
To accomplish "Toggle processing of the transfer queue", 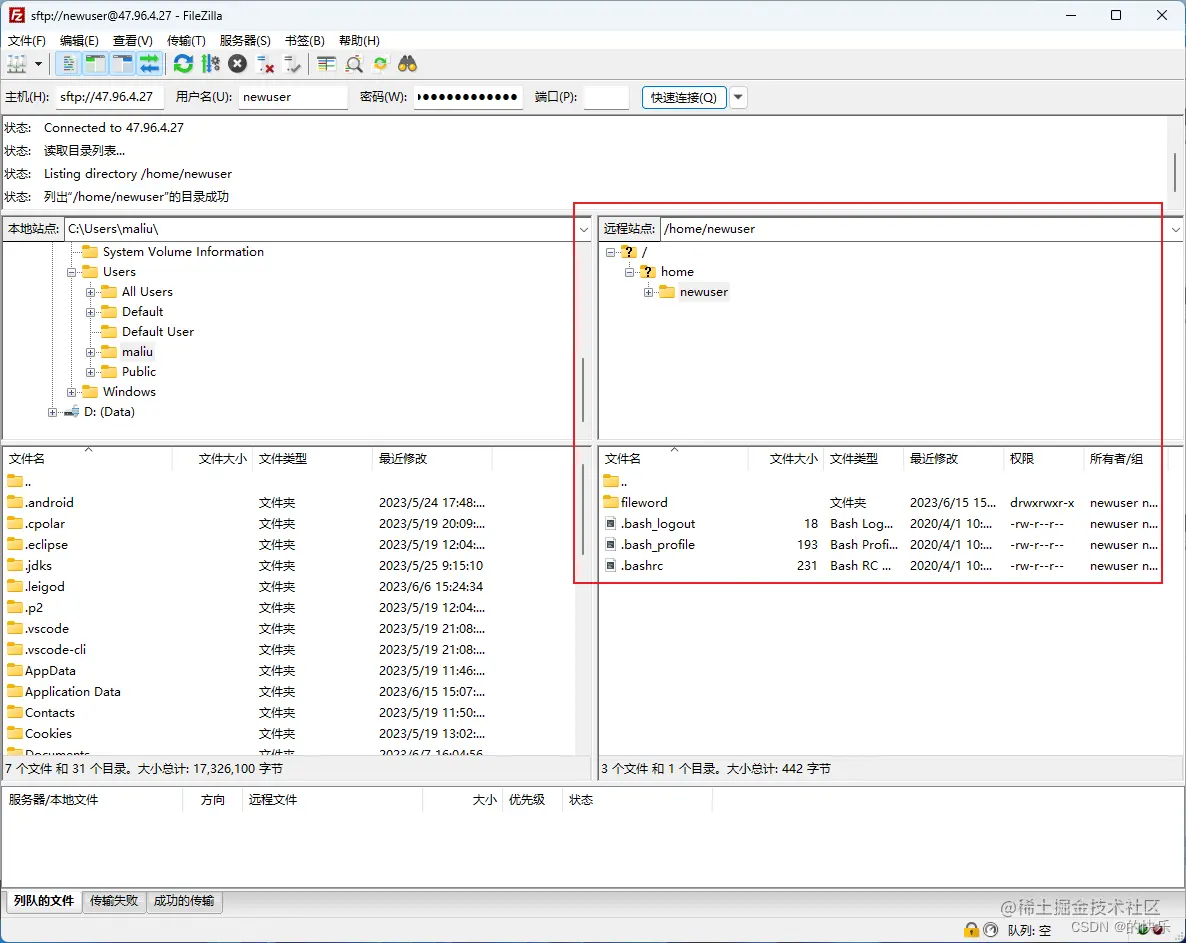I will click(210, 64).
